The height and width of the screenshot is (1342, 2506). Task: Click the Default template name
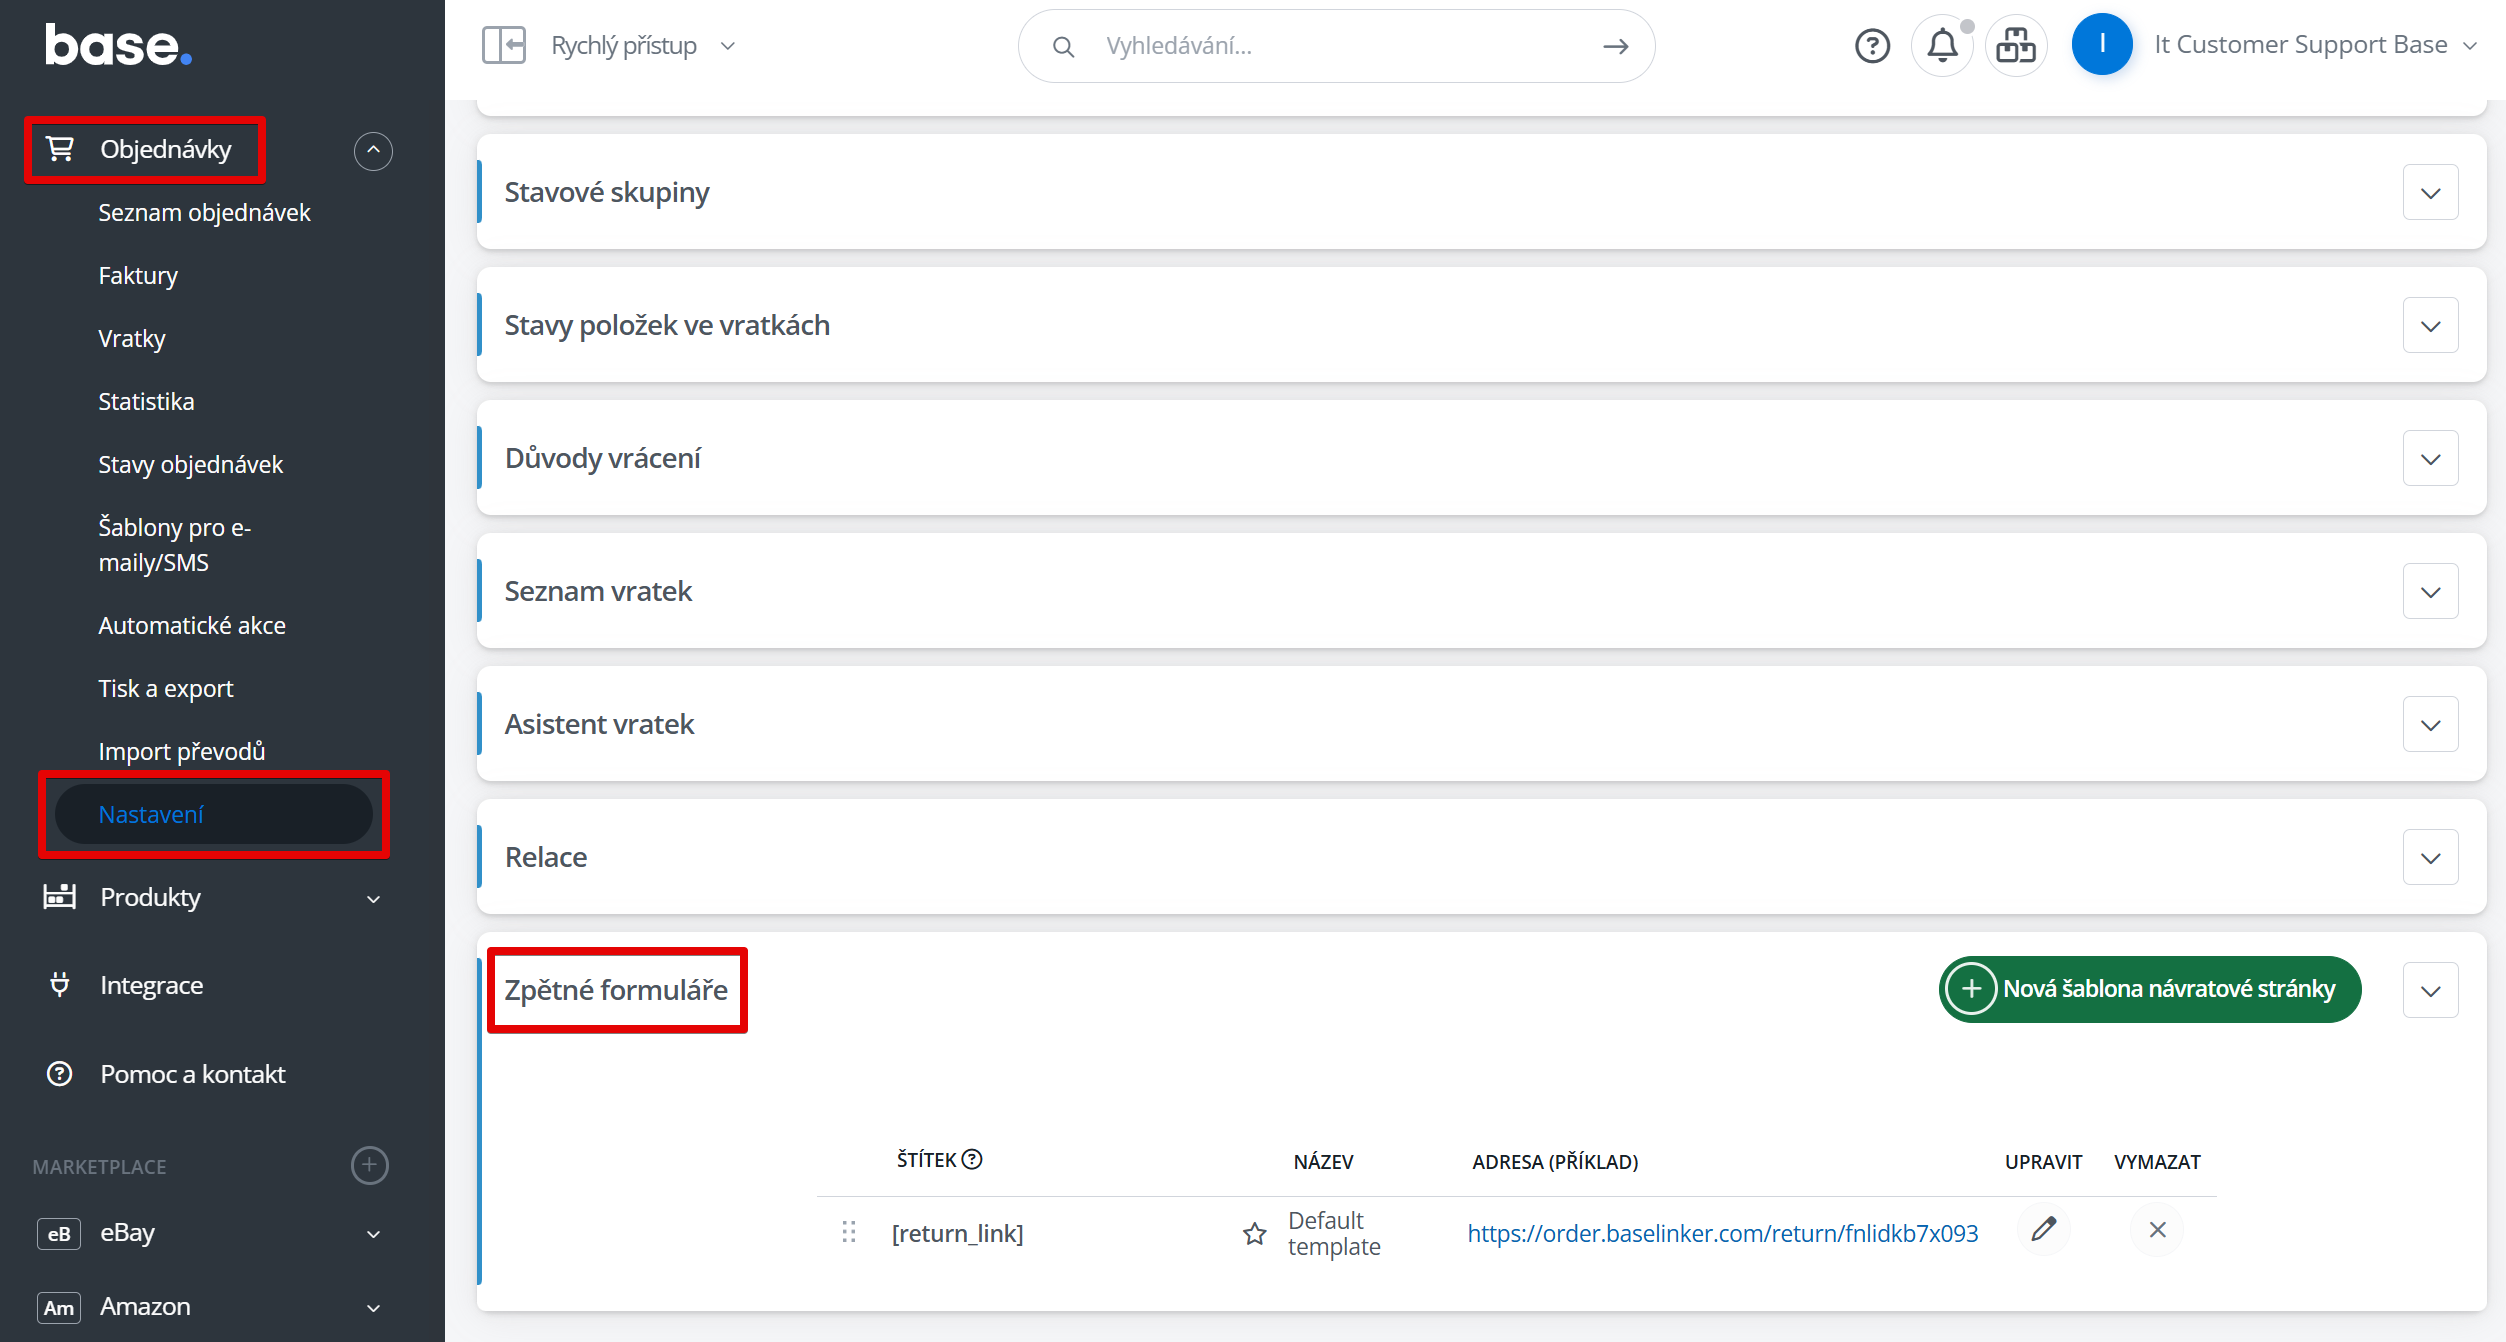tap(1334, 1233)
